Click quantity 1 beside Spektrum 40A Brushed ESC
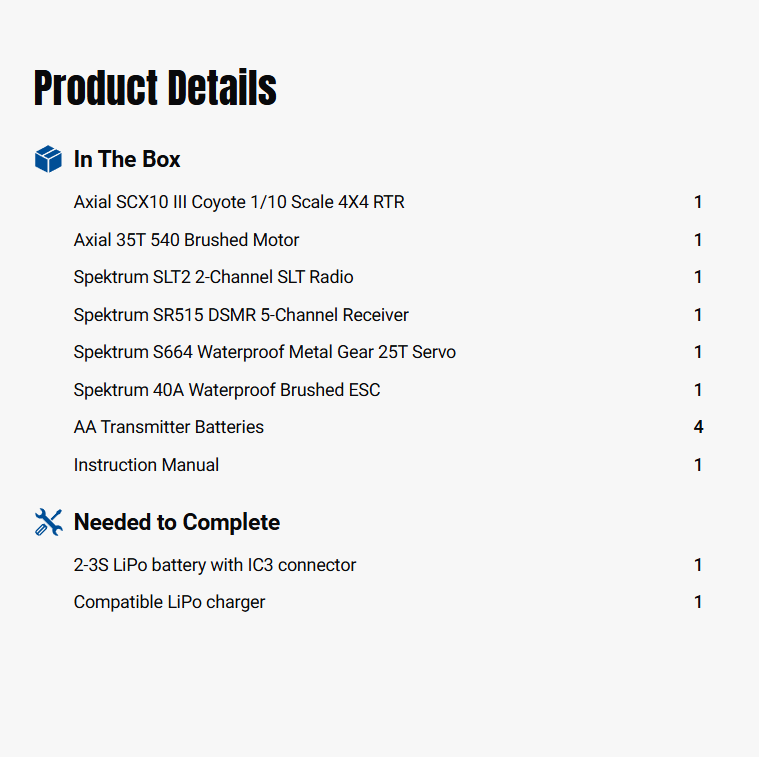The height and width of the screenshot is (757, 759). pos(698,390)
